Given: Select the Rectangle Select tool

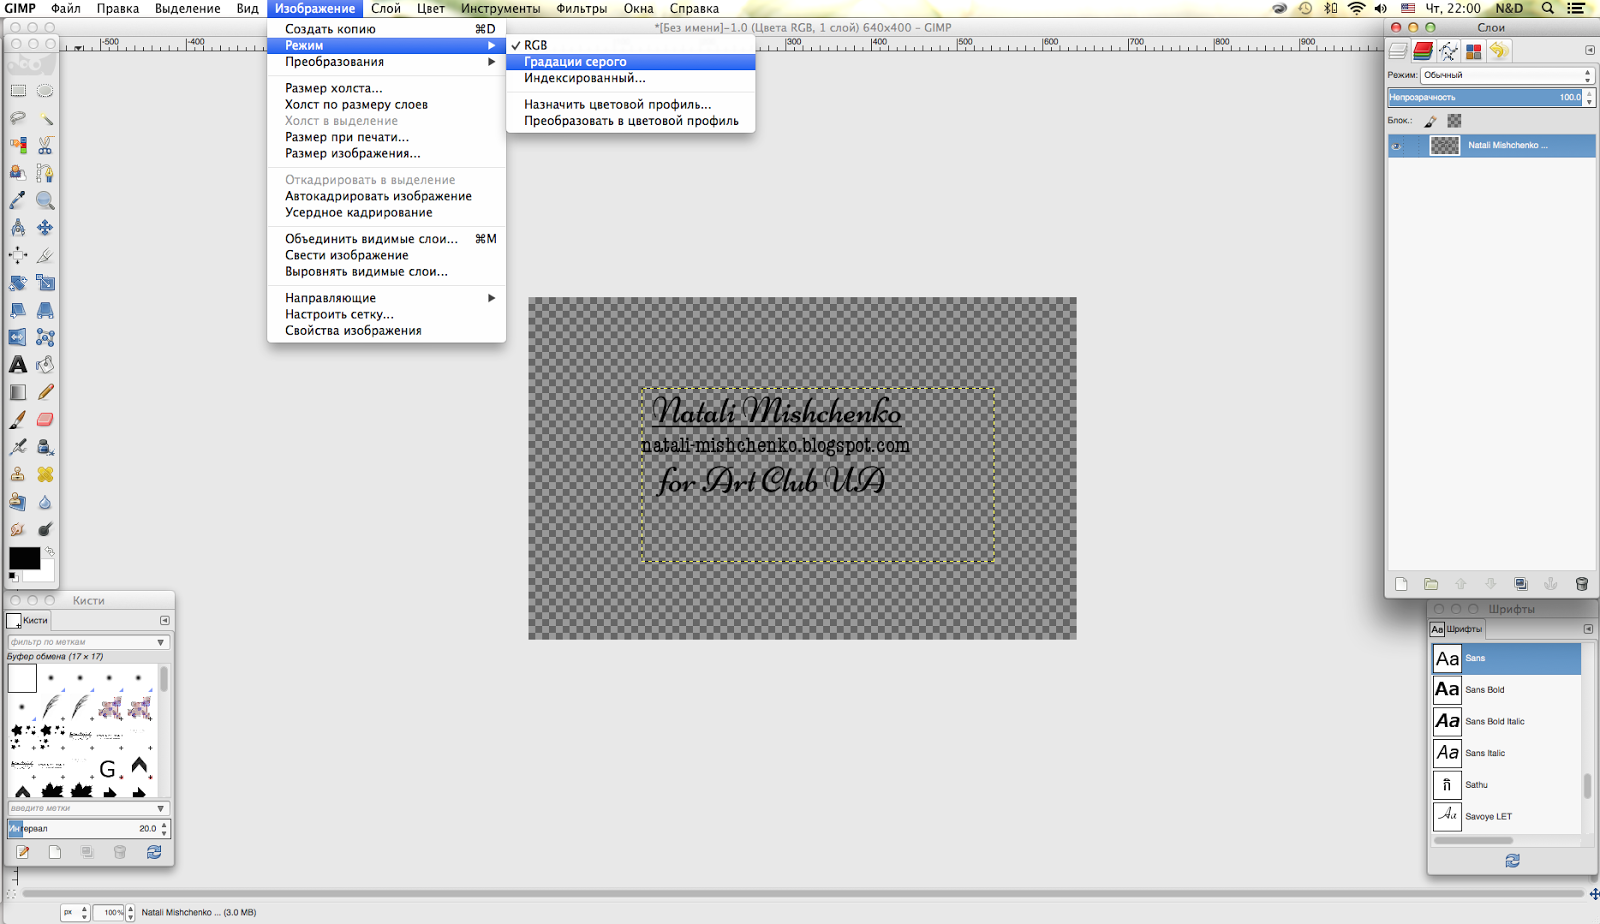Looking at the screenshot, I should click(x=18, y=91).
